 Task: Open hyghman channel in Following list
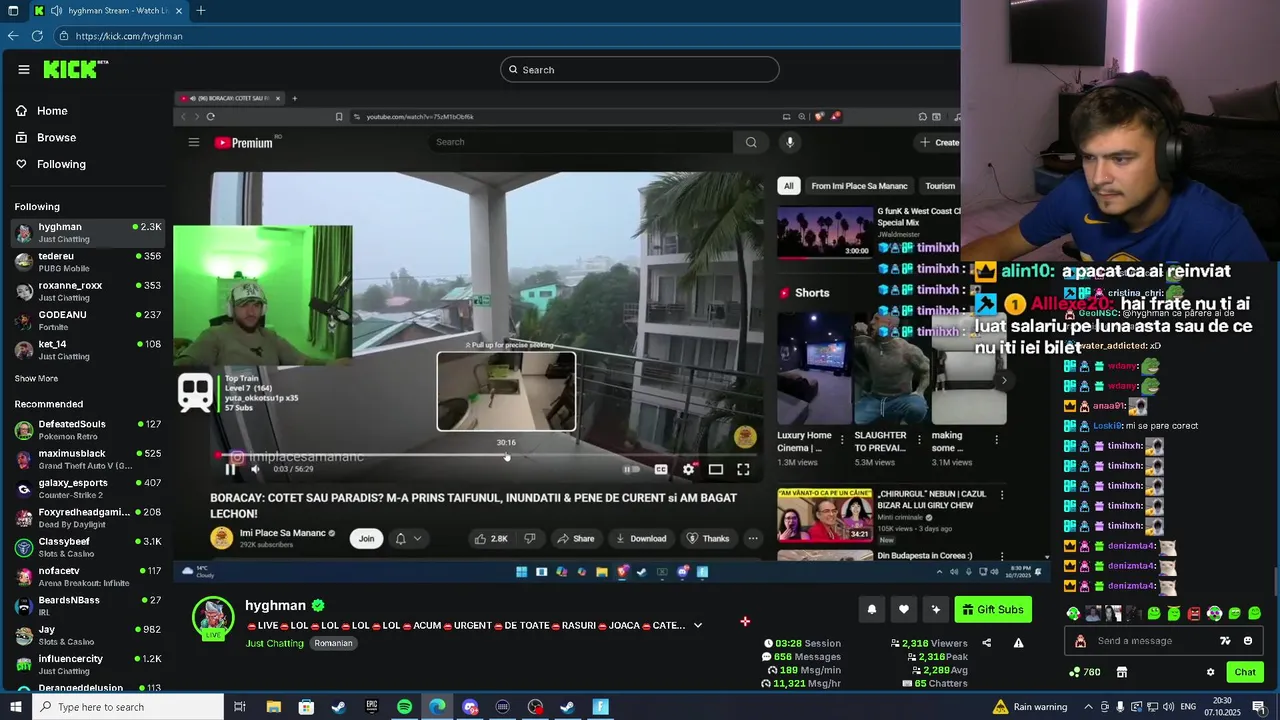[88, 232]
